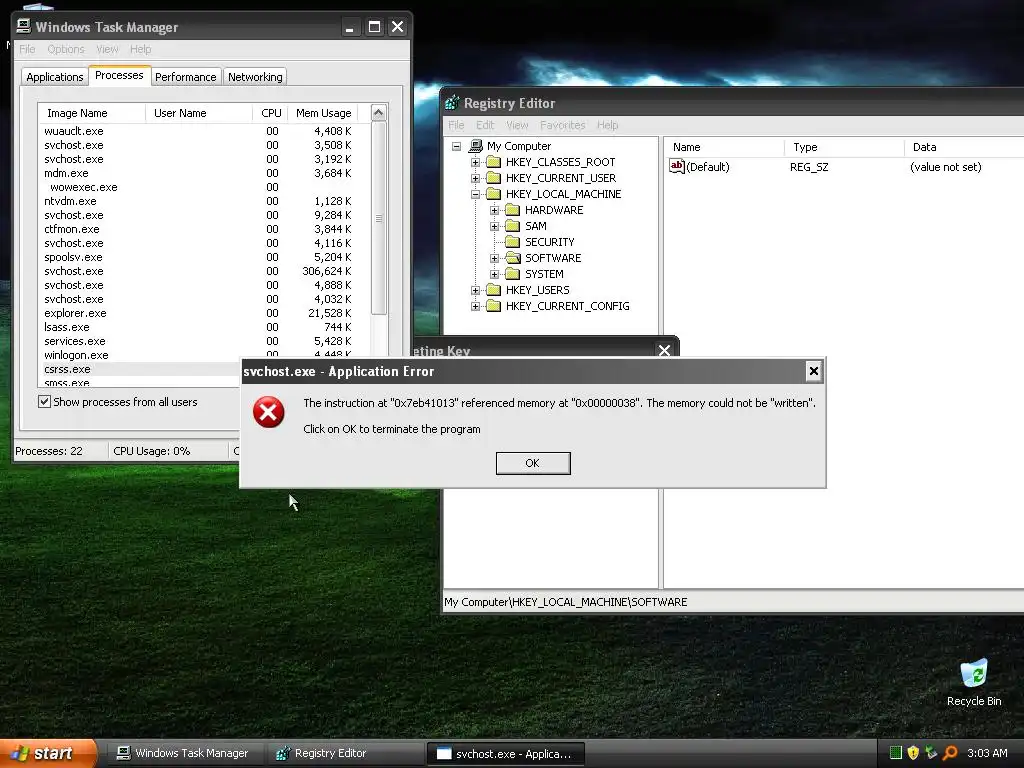Open Task Manager's File menu
This screenshot has height=768, width=1024.
click(x=27, y=49)
